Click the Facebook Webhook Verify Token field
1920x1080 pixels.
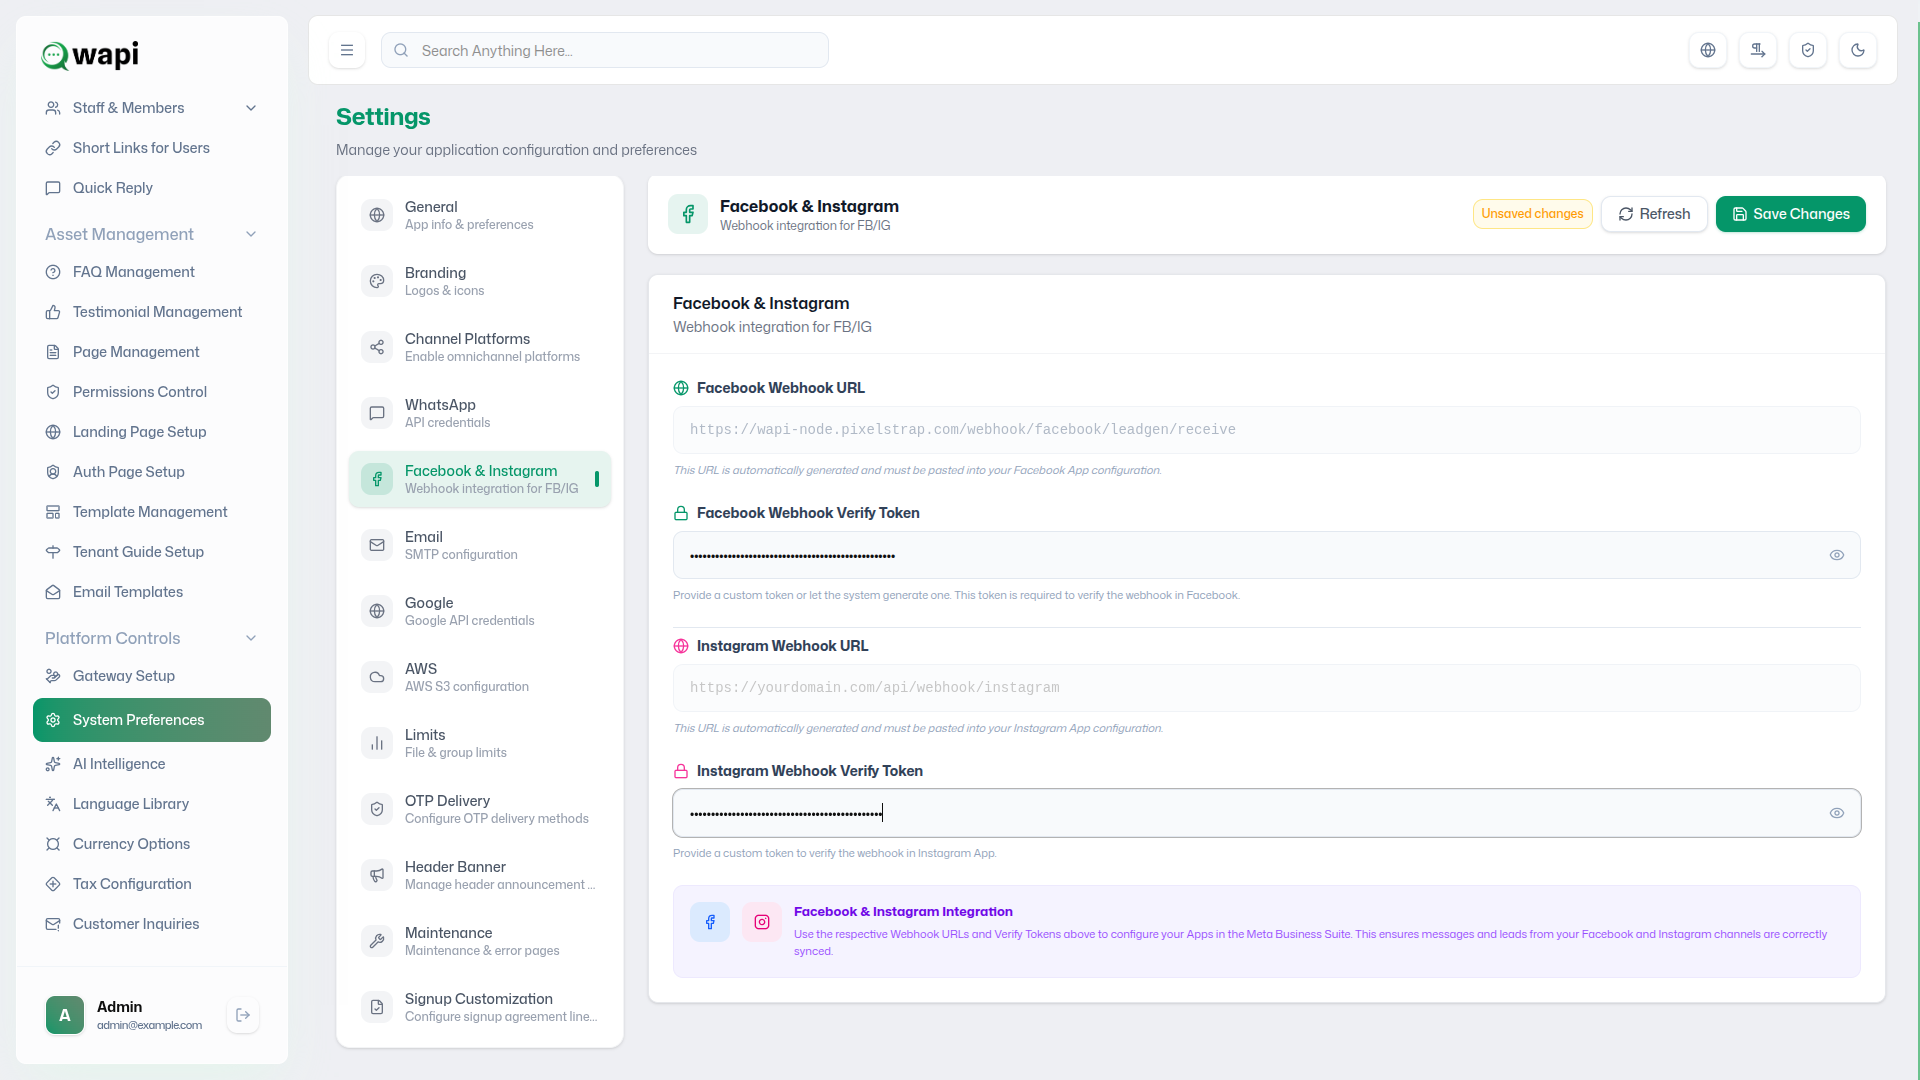[1266, 555]
